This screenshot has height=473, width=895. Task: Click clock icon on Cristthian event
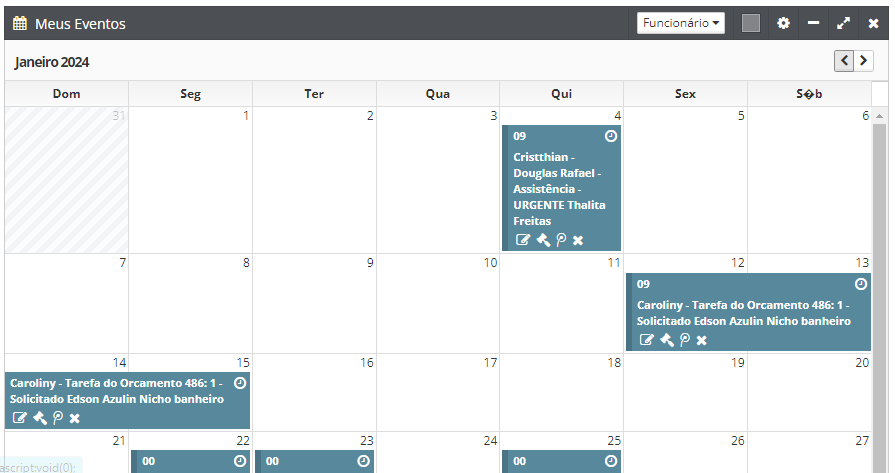click(x=611, y=136)
